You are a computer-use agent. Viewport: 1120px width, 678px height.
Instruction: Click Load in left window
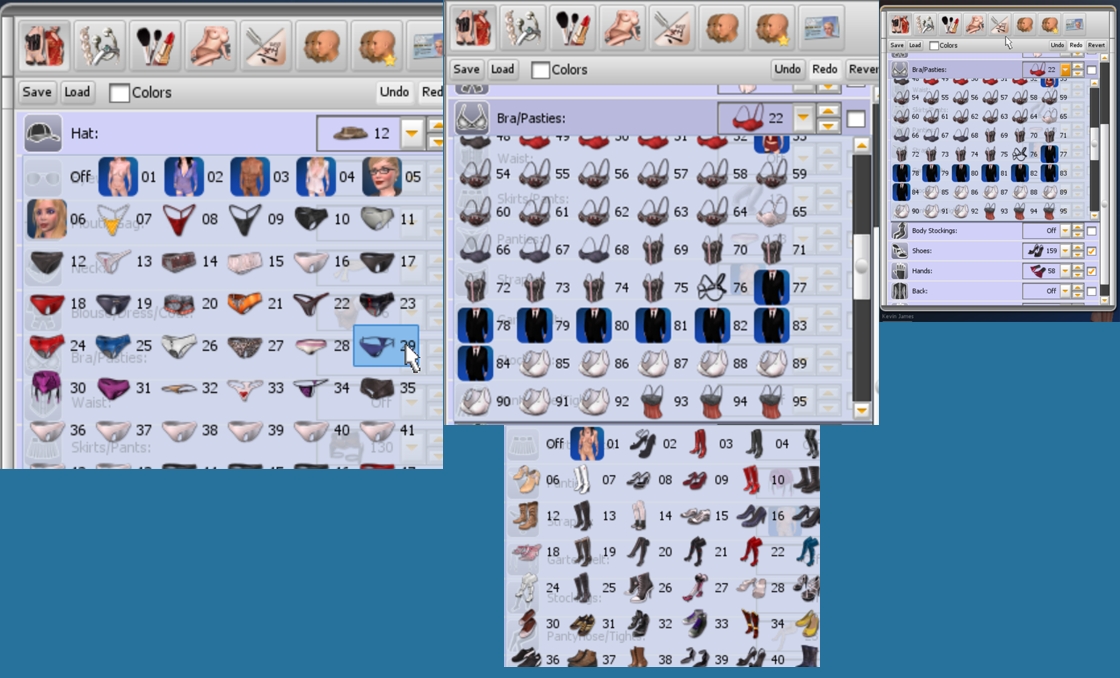(77, 92)
